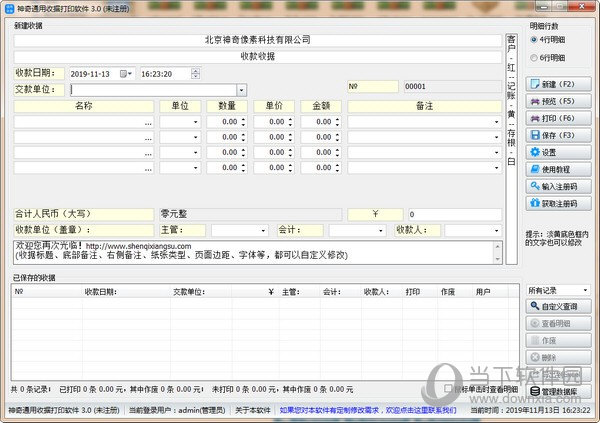Click the 作废 void button

point(558,341)
